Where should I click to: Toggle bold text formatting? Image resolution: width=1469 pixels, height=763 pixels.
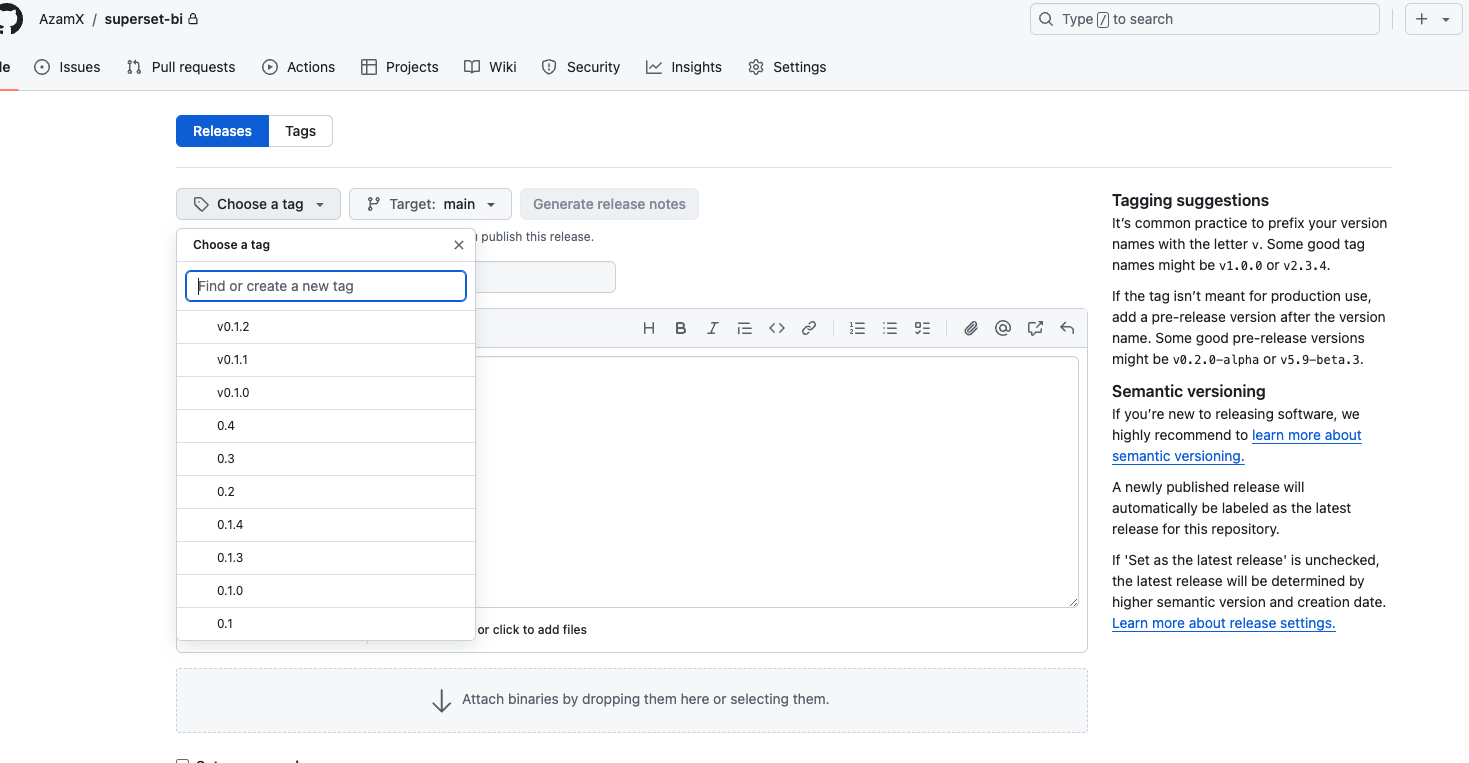(681, 328)
